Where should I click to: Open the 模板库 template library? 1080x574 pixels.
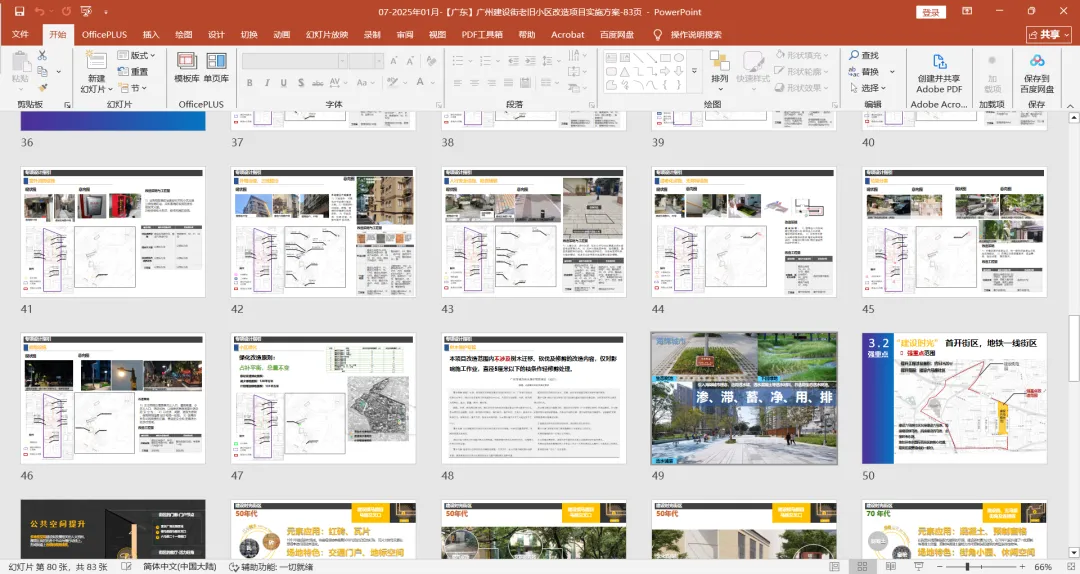click(187, 67)
